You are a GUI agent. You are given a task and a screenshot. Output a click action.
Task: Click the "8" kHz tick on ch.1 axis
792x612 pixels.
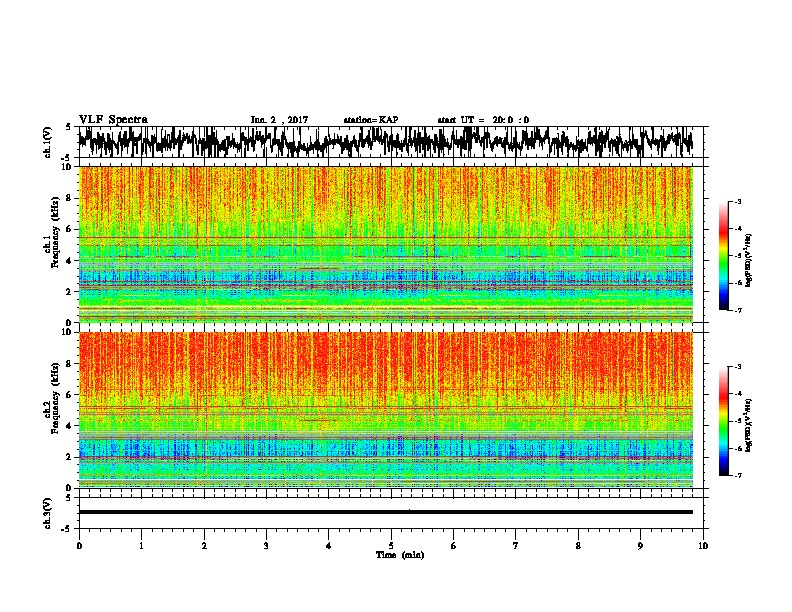click(70, 198)
